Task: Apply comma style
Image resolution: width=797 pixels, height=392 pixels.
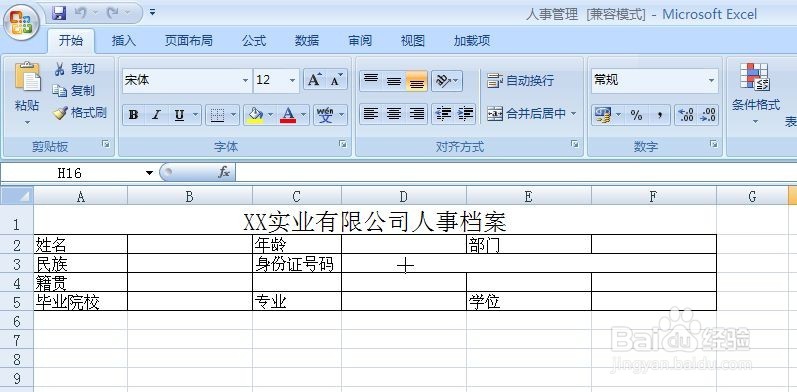Action: click(659, 115)
